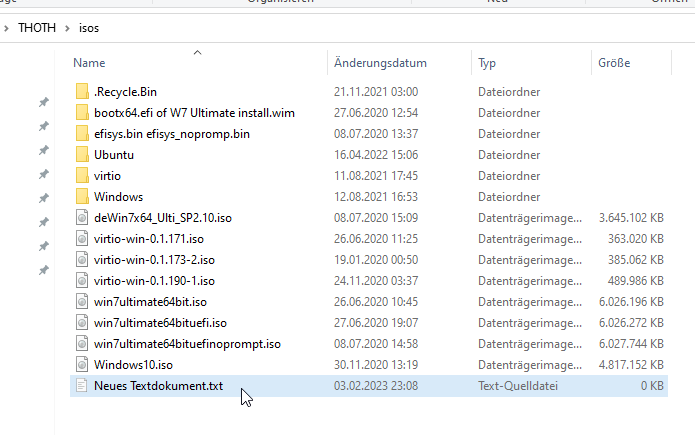The image size is (695, 435).
Task: Click the Dateiordner type of the Ubuntu row
Action: tap(509, 155)
